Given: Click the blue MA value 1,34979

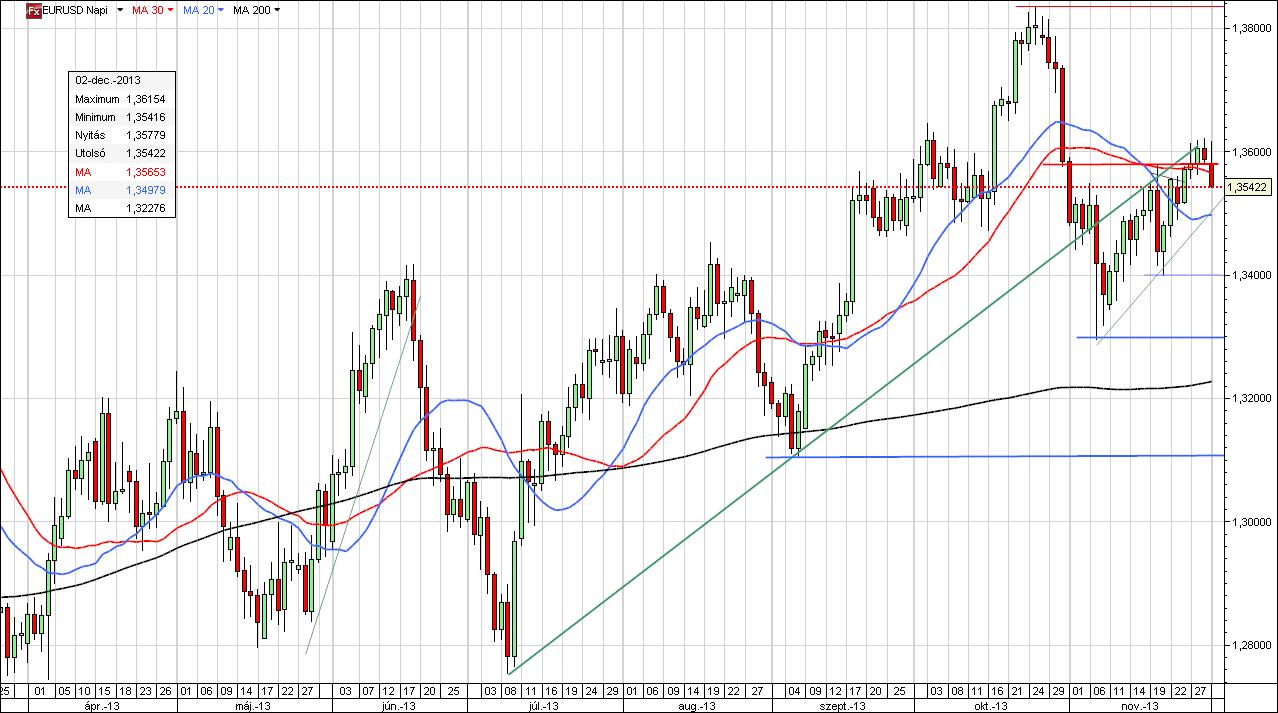Looking at the screenshot, I should click(146, 190).
